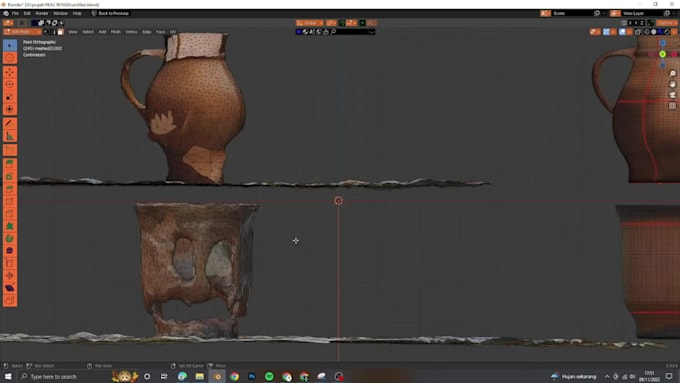Expand the viewport shading options arrow

674,32
